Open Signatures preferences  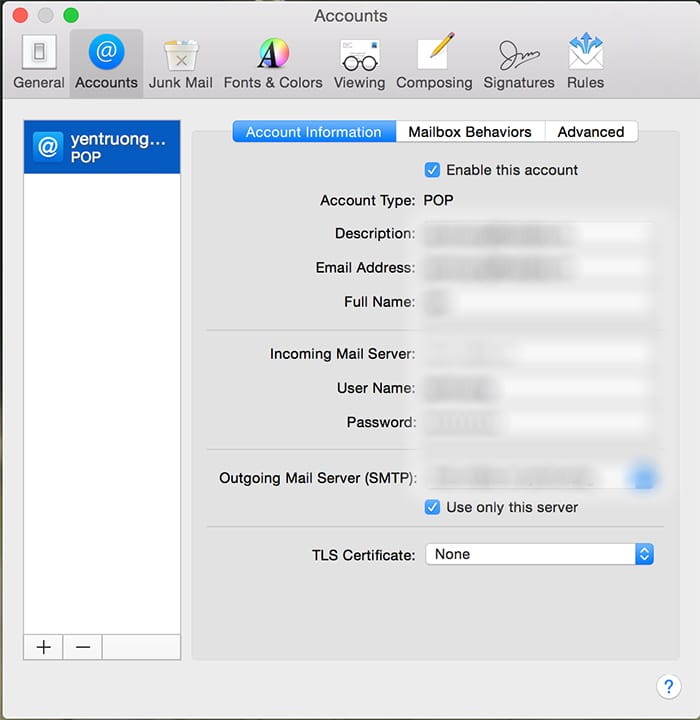point(518,62)
